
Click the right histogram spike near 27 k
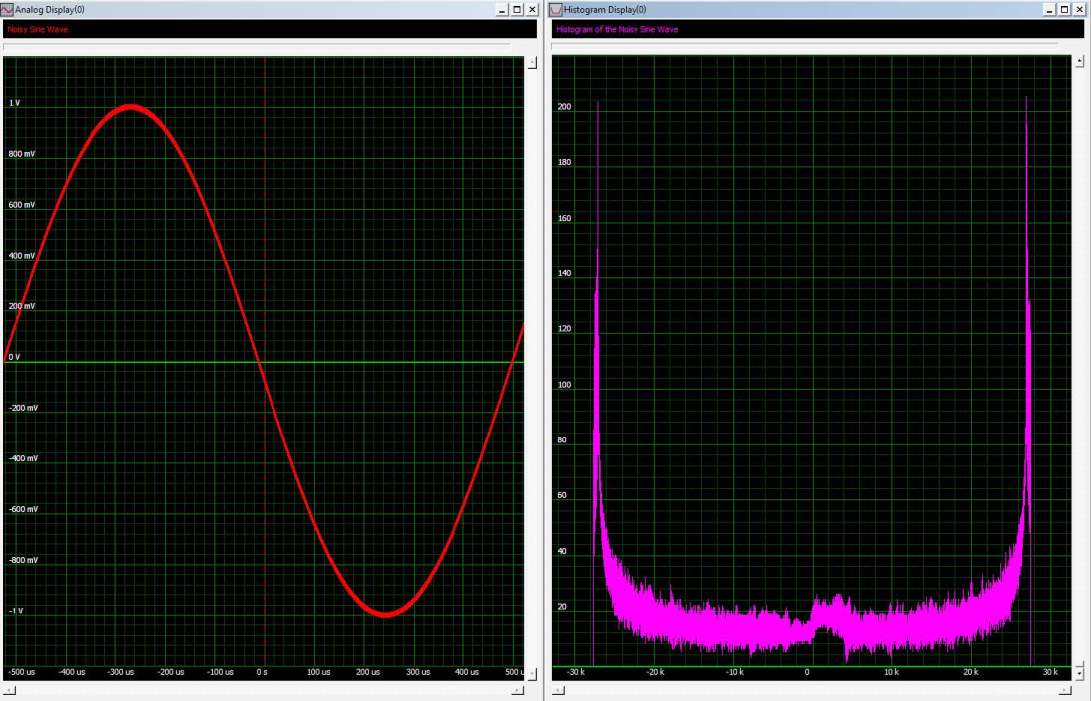(x=1026, y=300)
